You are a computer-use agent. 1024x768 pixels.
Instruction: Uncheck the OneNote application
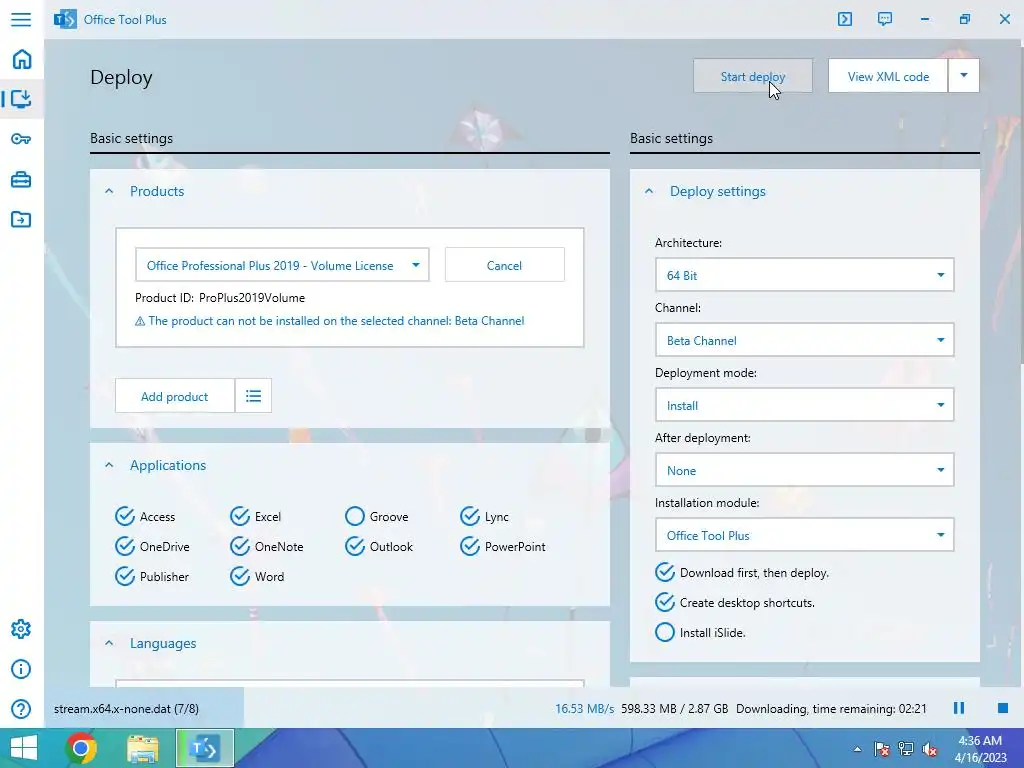click(266, 547)
